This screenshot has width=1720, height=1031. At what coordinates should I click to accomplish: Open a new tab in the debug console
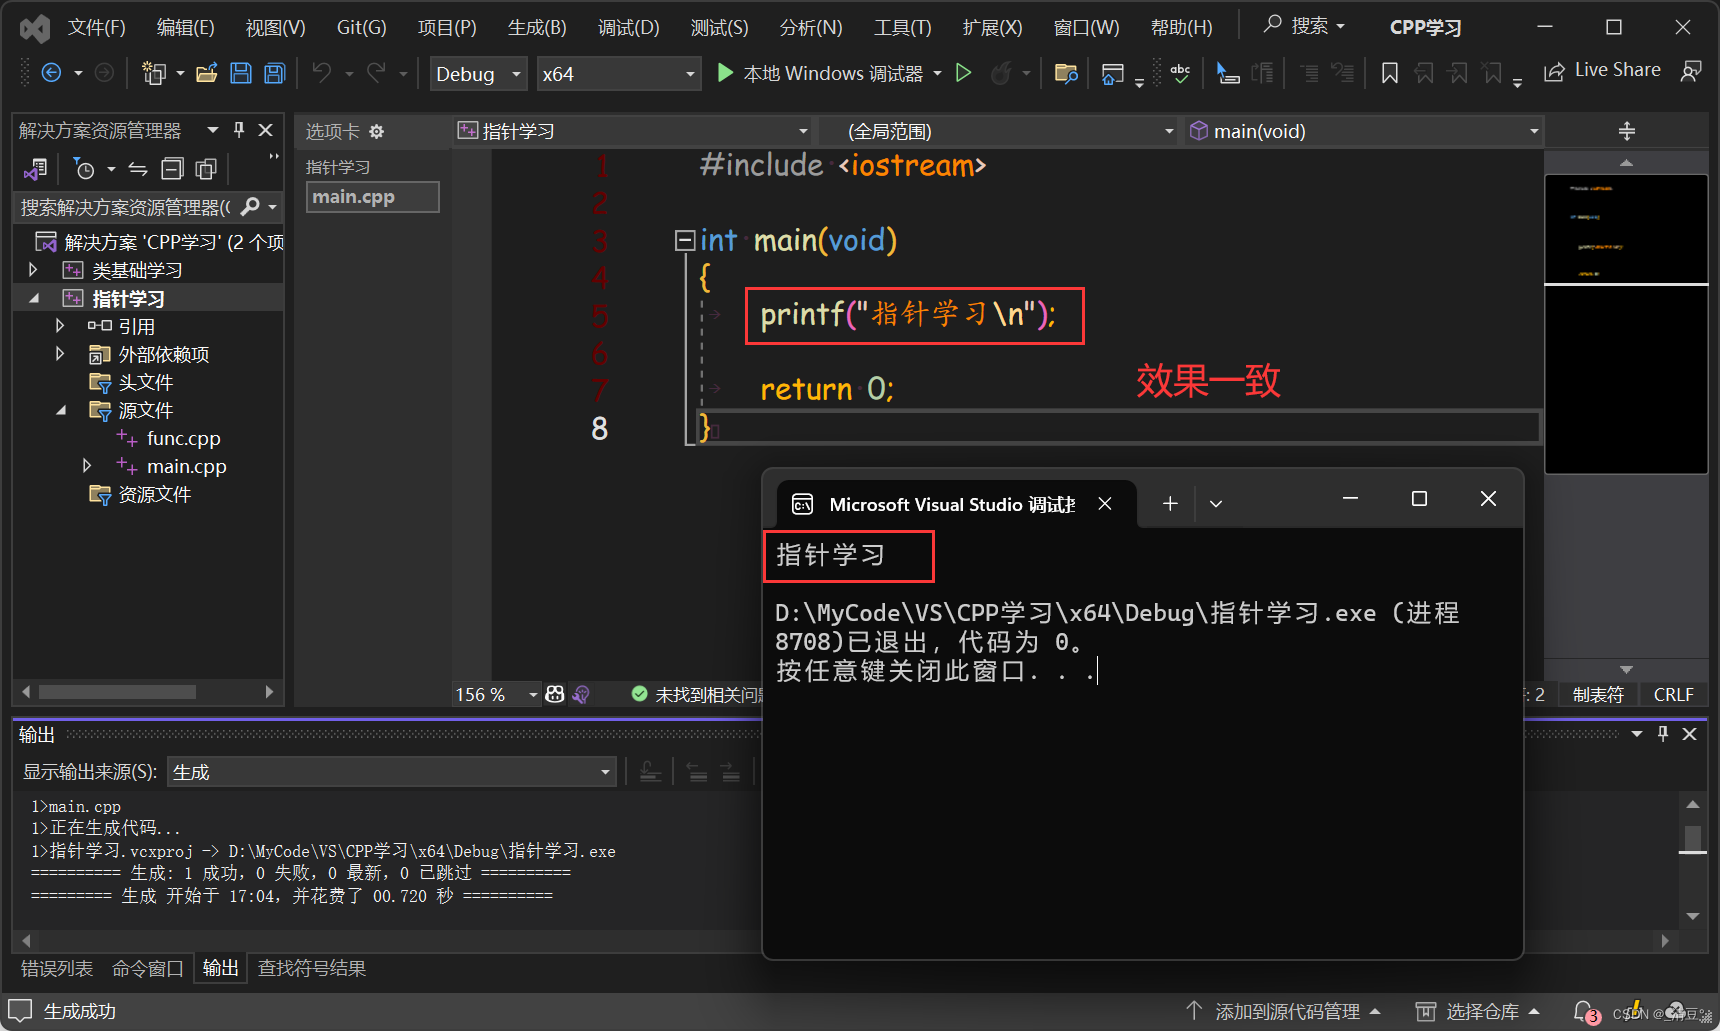tap(1170, 504)
